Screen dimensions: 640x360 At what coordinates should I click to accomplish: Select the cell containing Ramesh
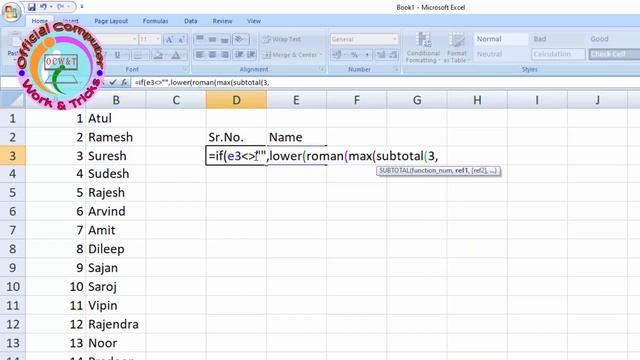116,137
